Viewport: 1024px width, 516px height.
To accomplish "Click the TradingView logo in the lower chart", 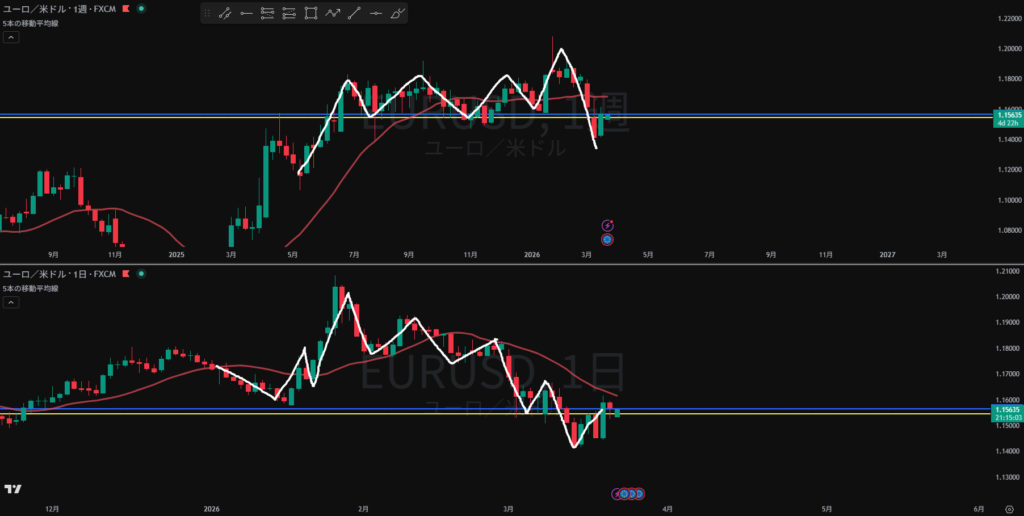I will [x=13, y=489].
